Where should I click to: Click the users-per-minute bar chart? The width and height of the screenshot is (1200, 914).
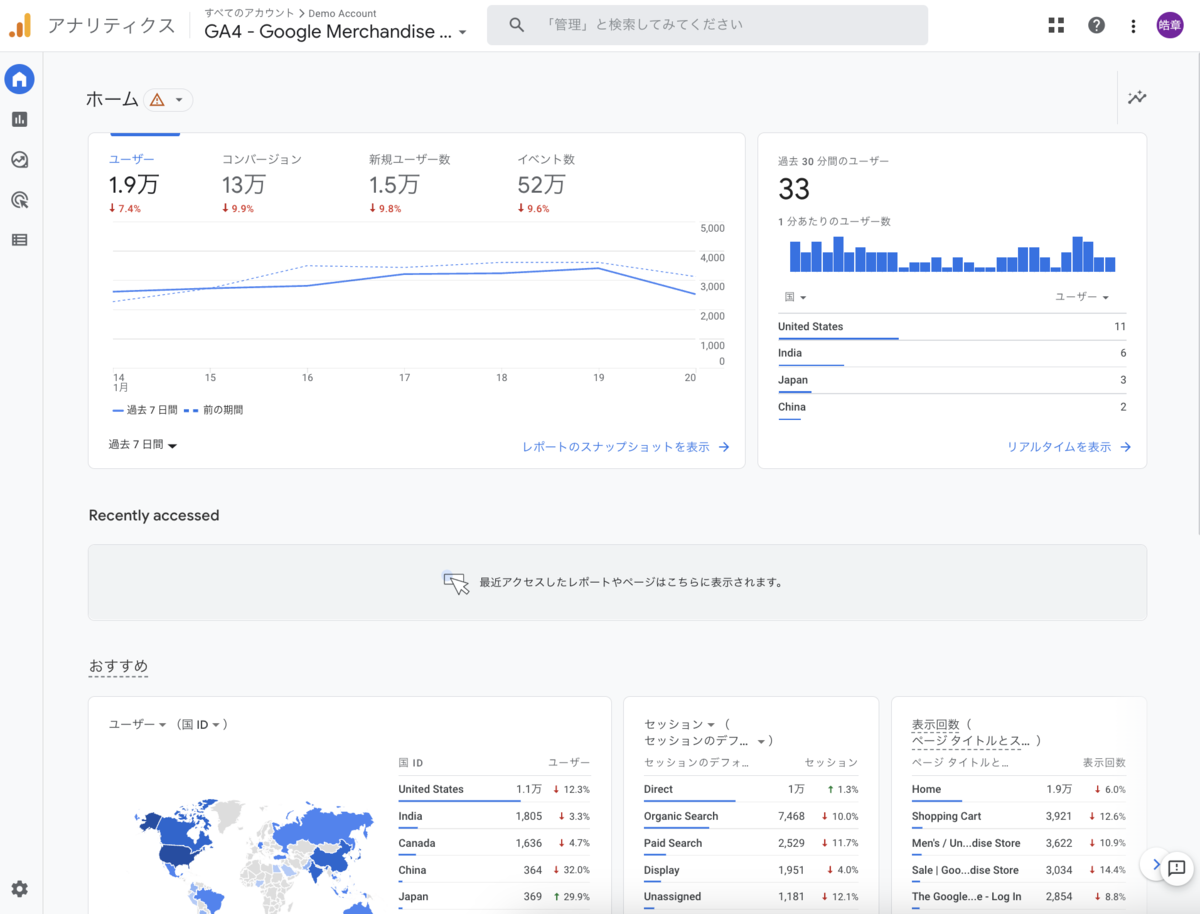pyautogui.click(x=952, y=254)
